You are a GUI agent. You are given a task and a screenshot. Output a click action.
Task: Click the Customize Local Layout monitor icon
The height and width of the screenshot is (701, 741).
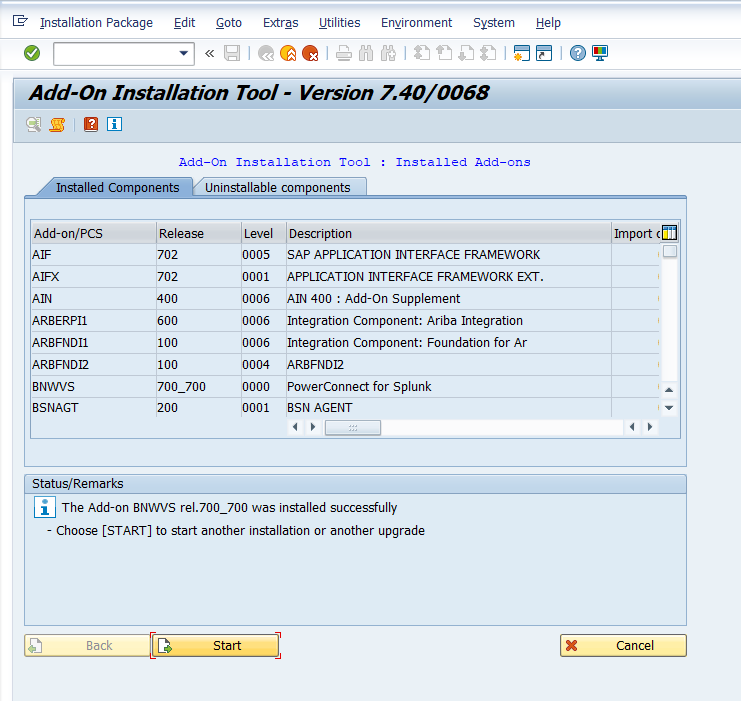pos(600,53)
